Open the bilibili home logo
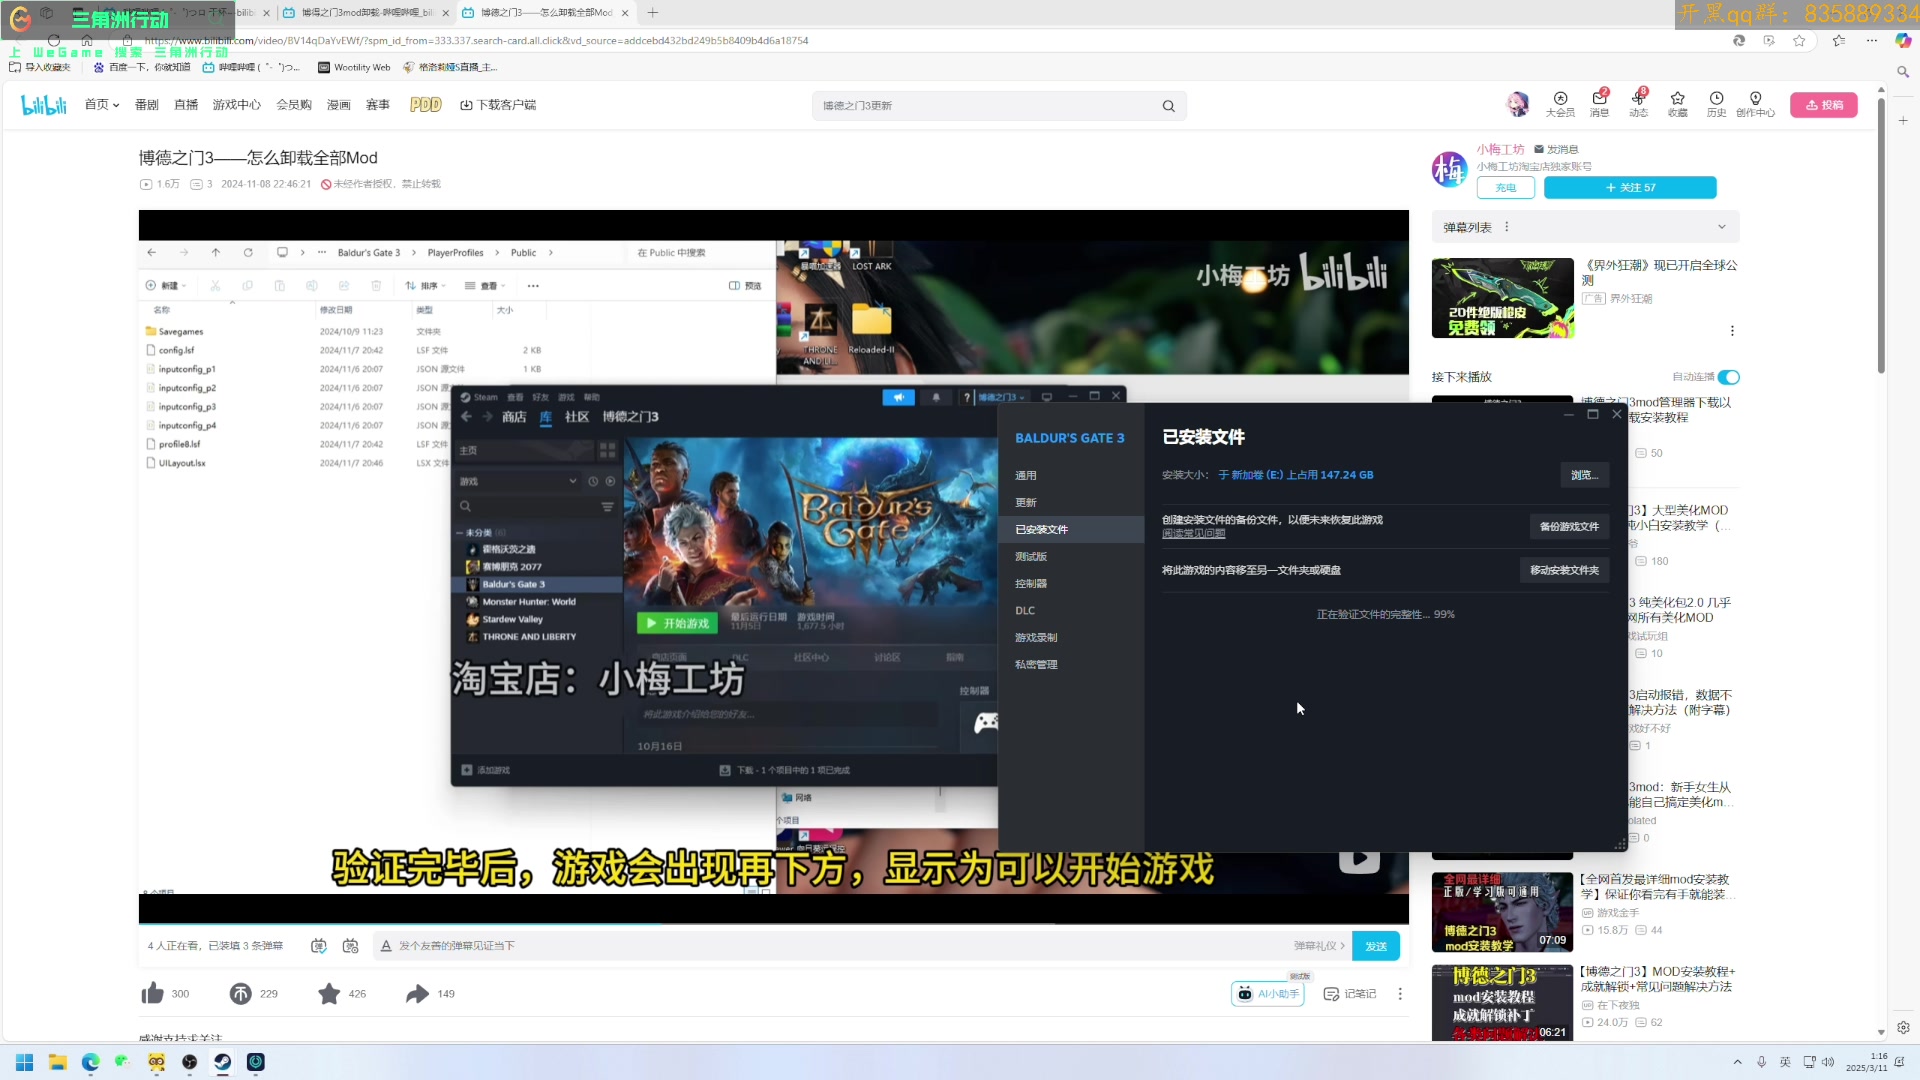 tap(44, 105)
